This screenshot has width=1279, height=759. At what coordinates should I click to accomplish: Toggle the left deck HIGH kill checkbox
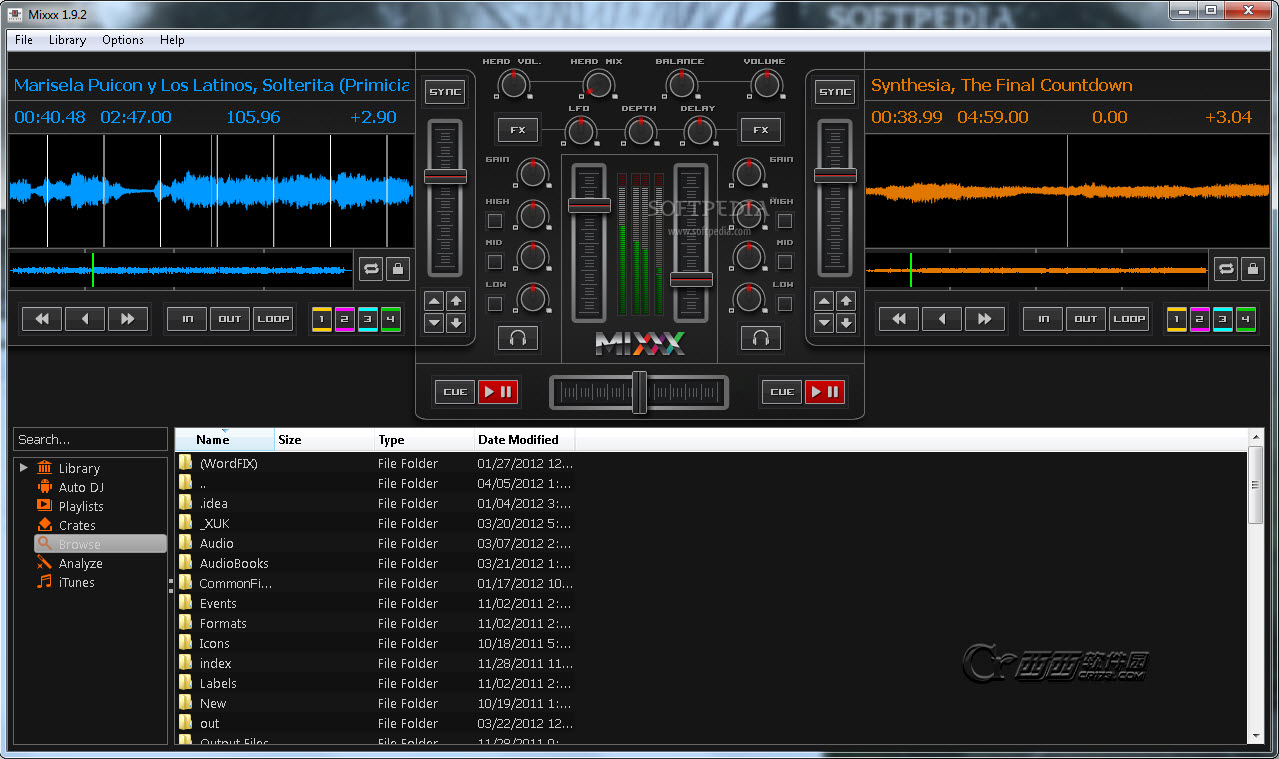coord(494,221)
